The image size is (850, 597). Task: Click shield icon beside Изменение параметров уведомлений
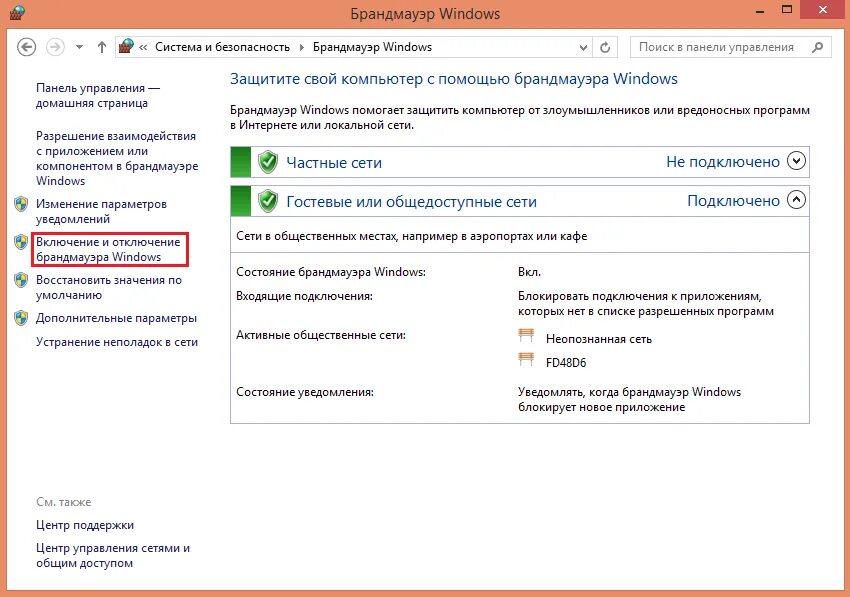tap(21, 204)
